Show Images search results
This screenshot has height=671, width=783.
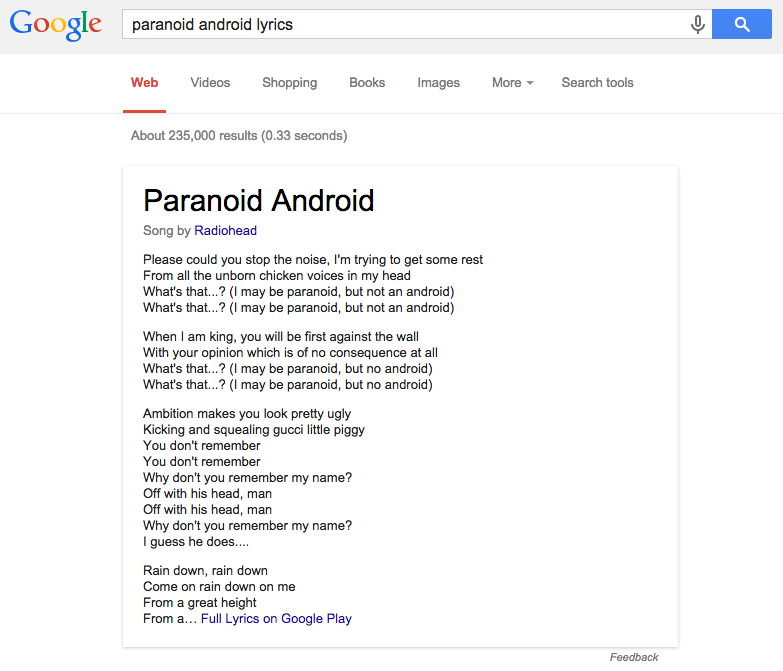pos(438,83)
